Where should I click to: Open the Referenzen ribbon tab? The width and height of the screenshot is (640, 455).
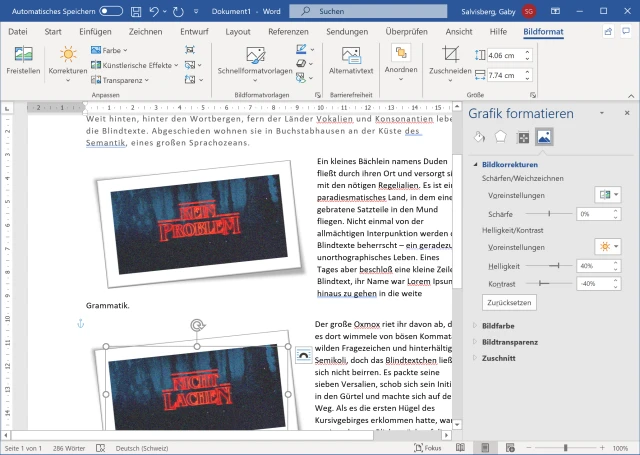coord(288,31)
